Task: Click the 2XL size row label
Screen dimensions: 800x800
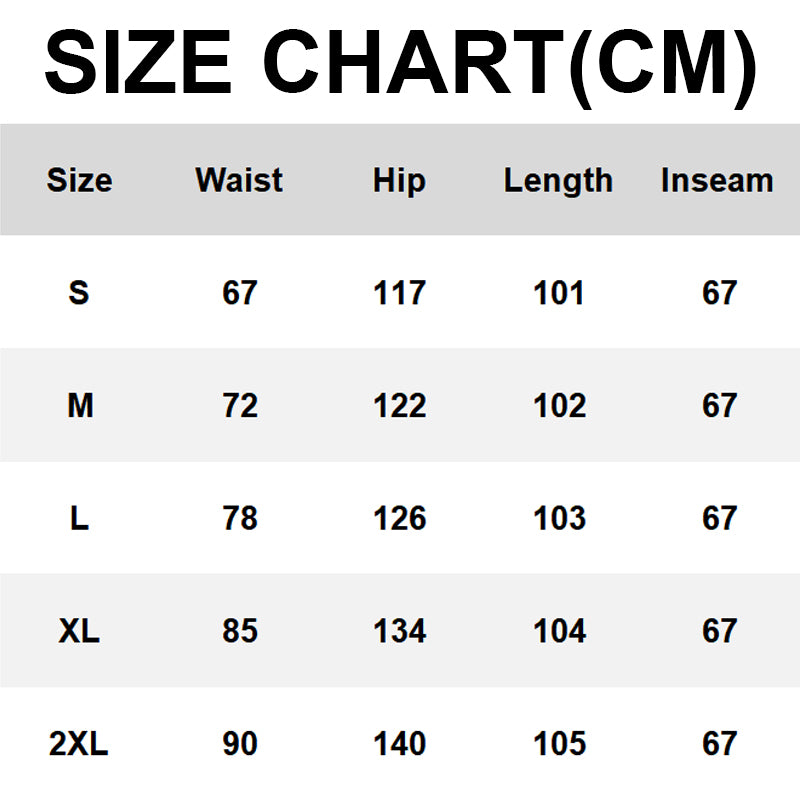Action: tap(79, 745)
